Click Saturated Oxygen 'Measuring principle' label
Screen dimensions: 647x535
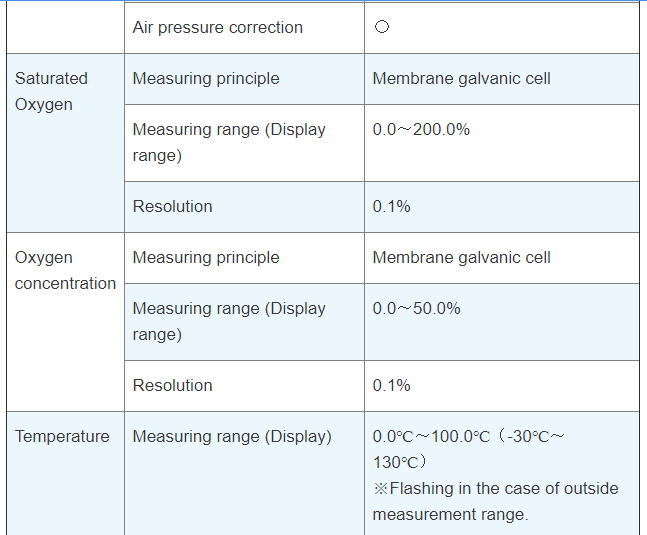coord(206,78)
